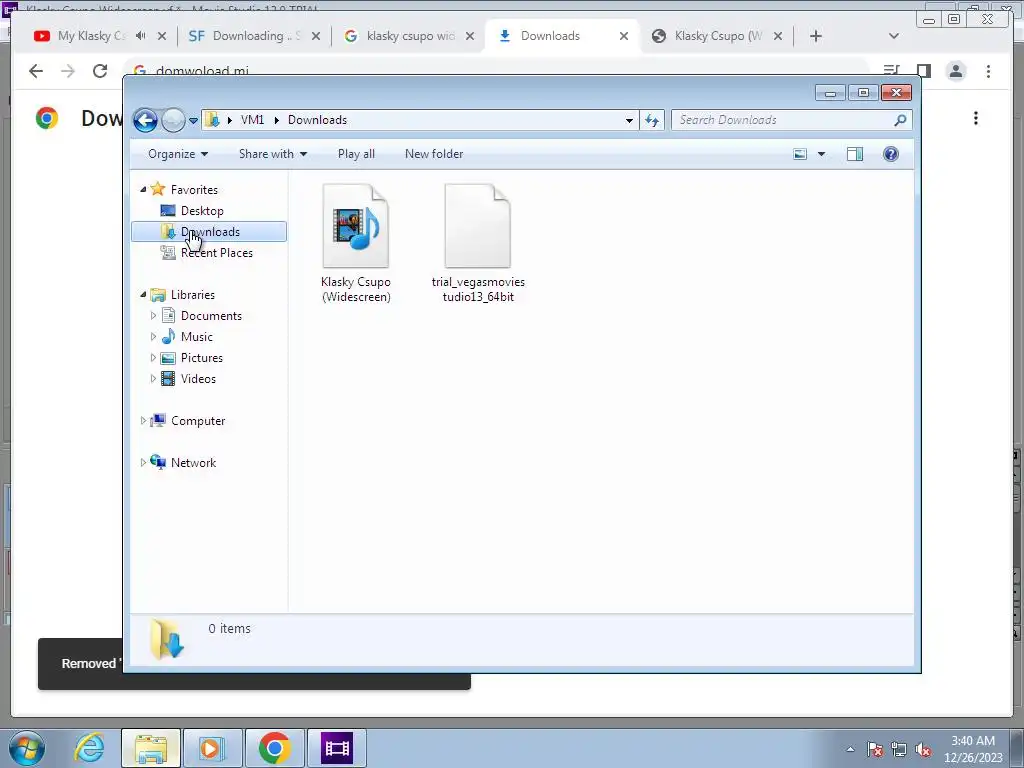This screenshot has width=1024, height=768.
Task: Open the Chrome three-dot menu
Action: 988,71
